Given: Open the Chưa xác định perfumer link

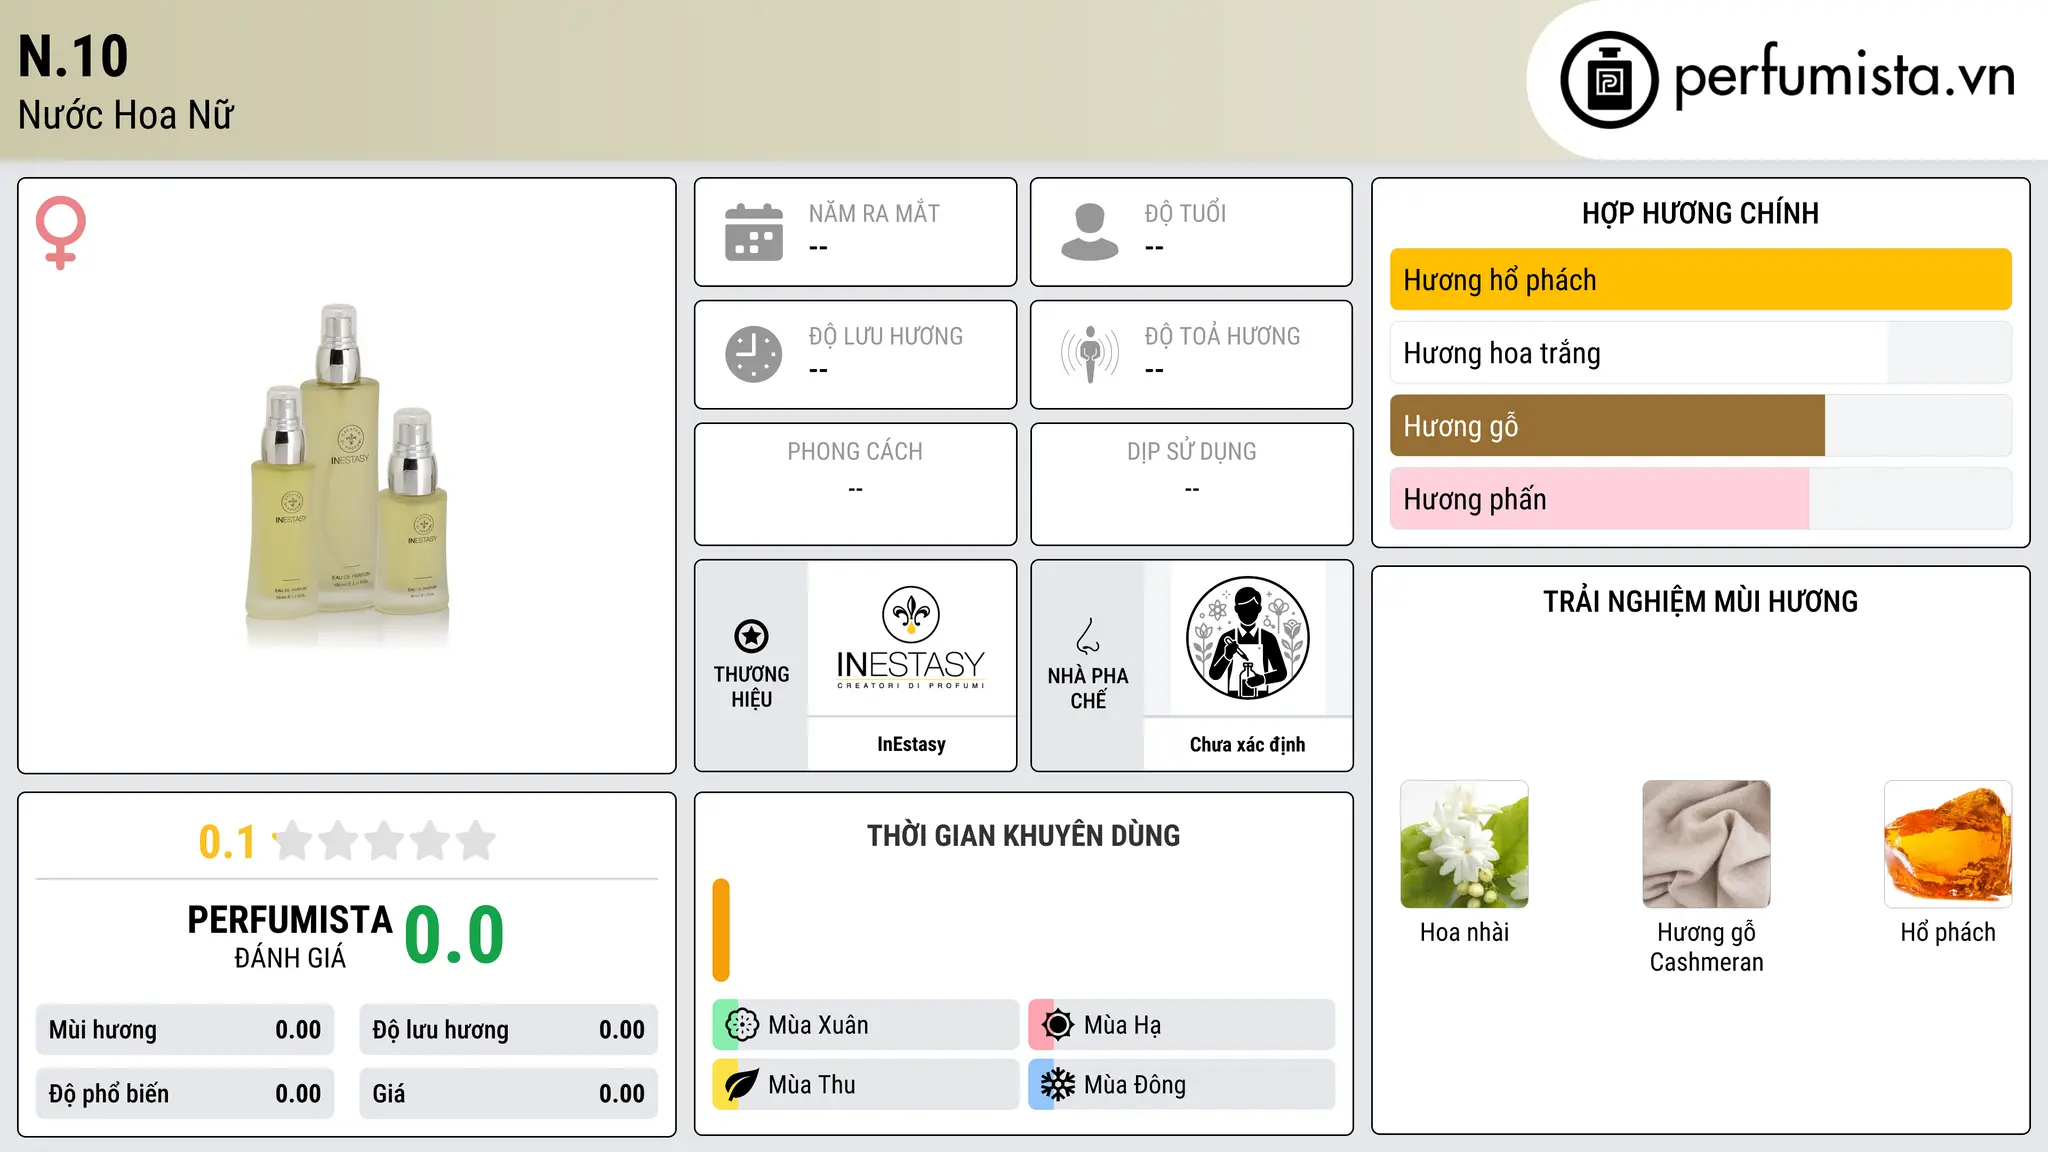Looking at the screenshot, I should point(1247,744).
